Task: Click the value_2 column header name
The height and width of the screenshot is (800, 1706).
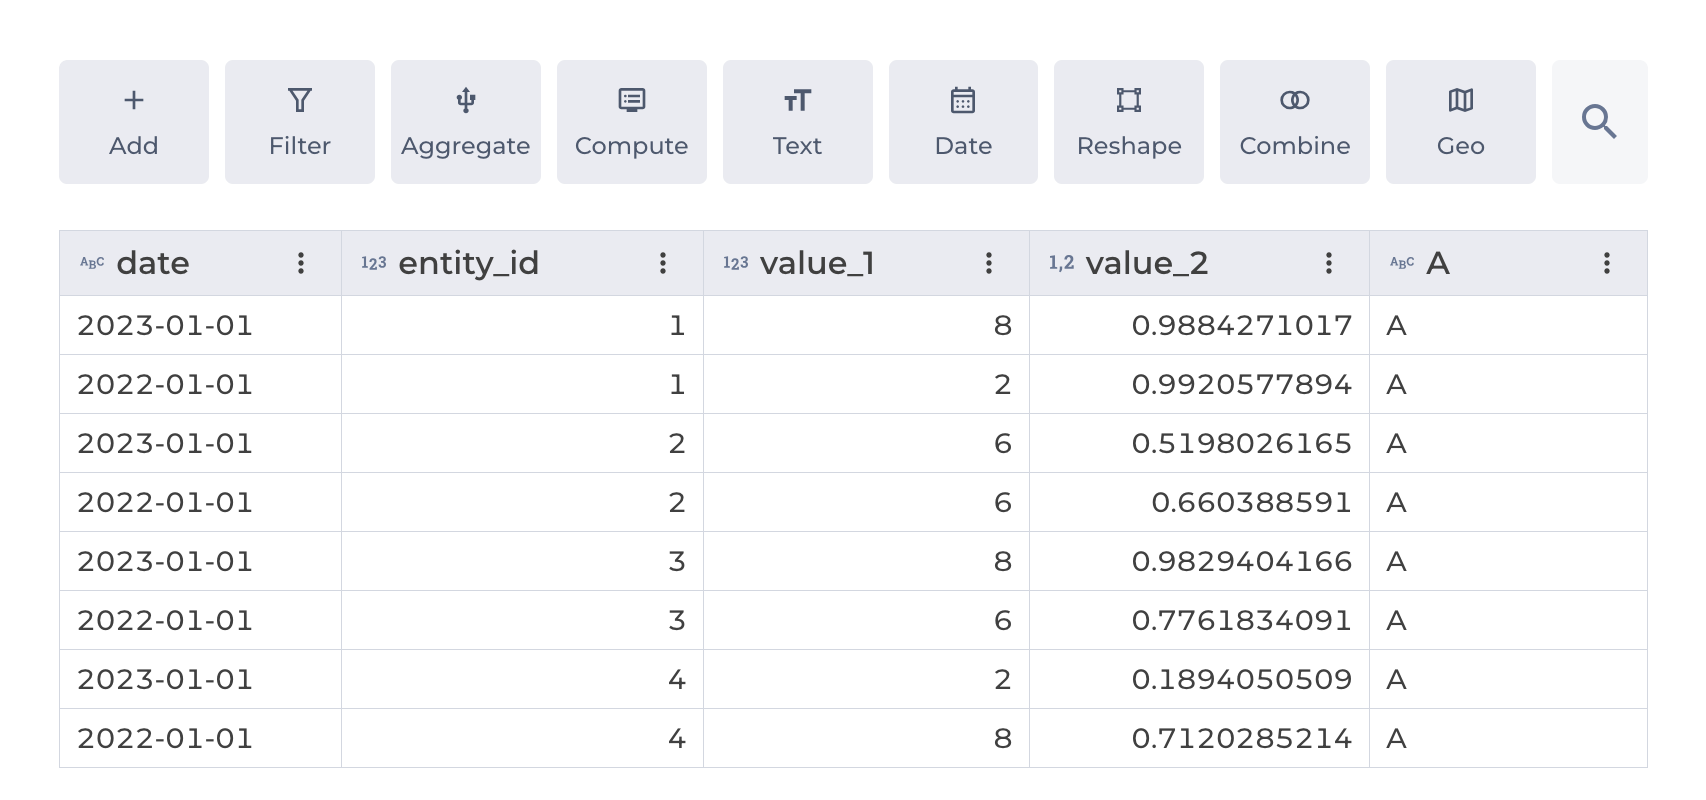Action: click(1147, 263)
